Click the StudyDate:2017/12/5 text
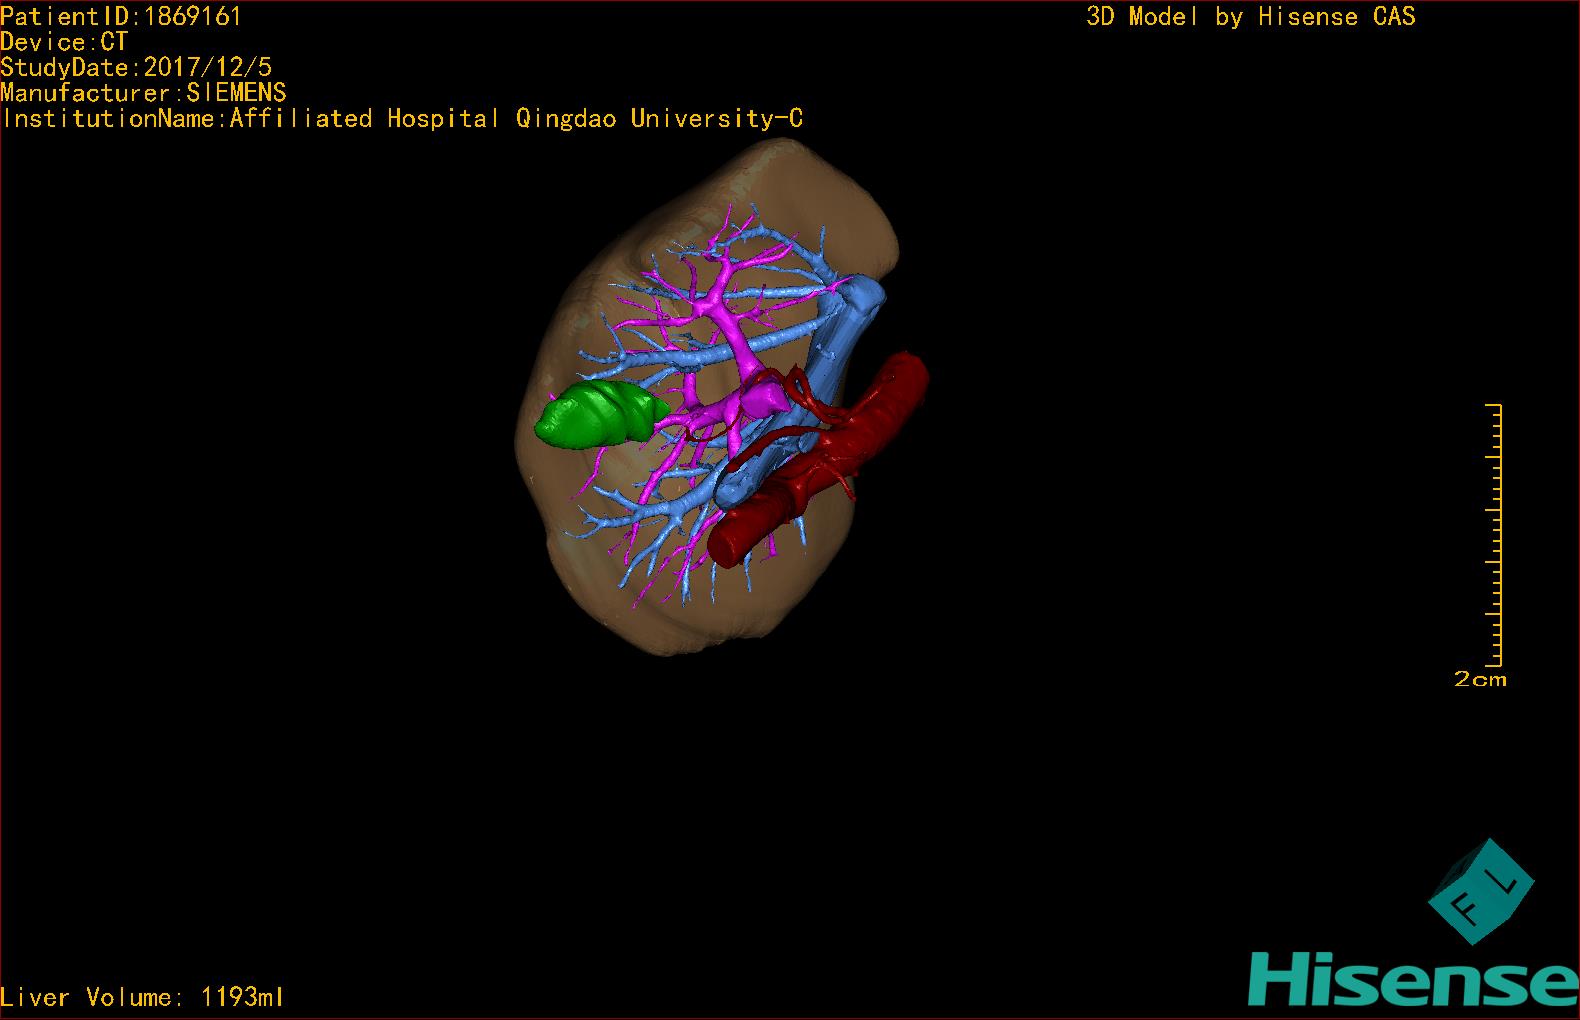 [x=136, y=67]
